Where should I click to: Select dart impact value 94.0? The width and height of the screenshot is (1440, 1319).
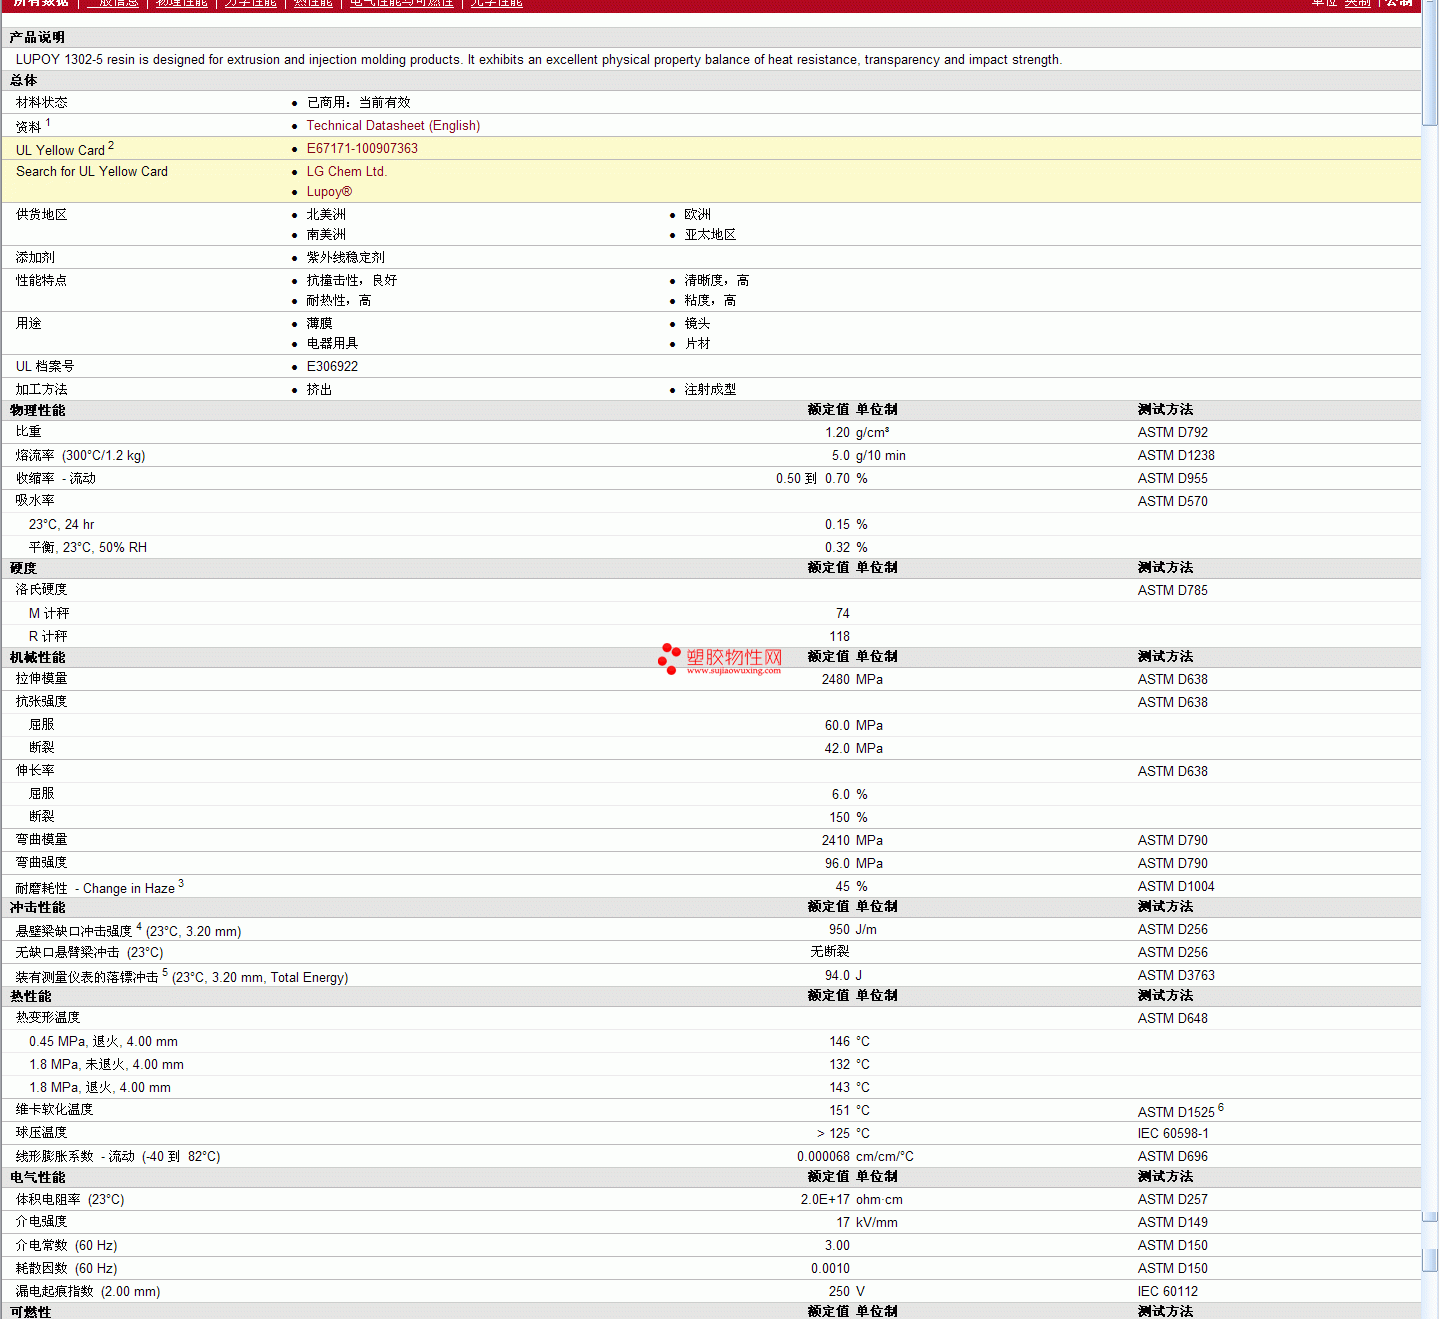click(x=837, y=976)
